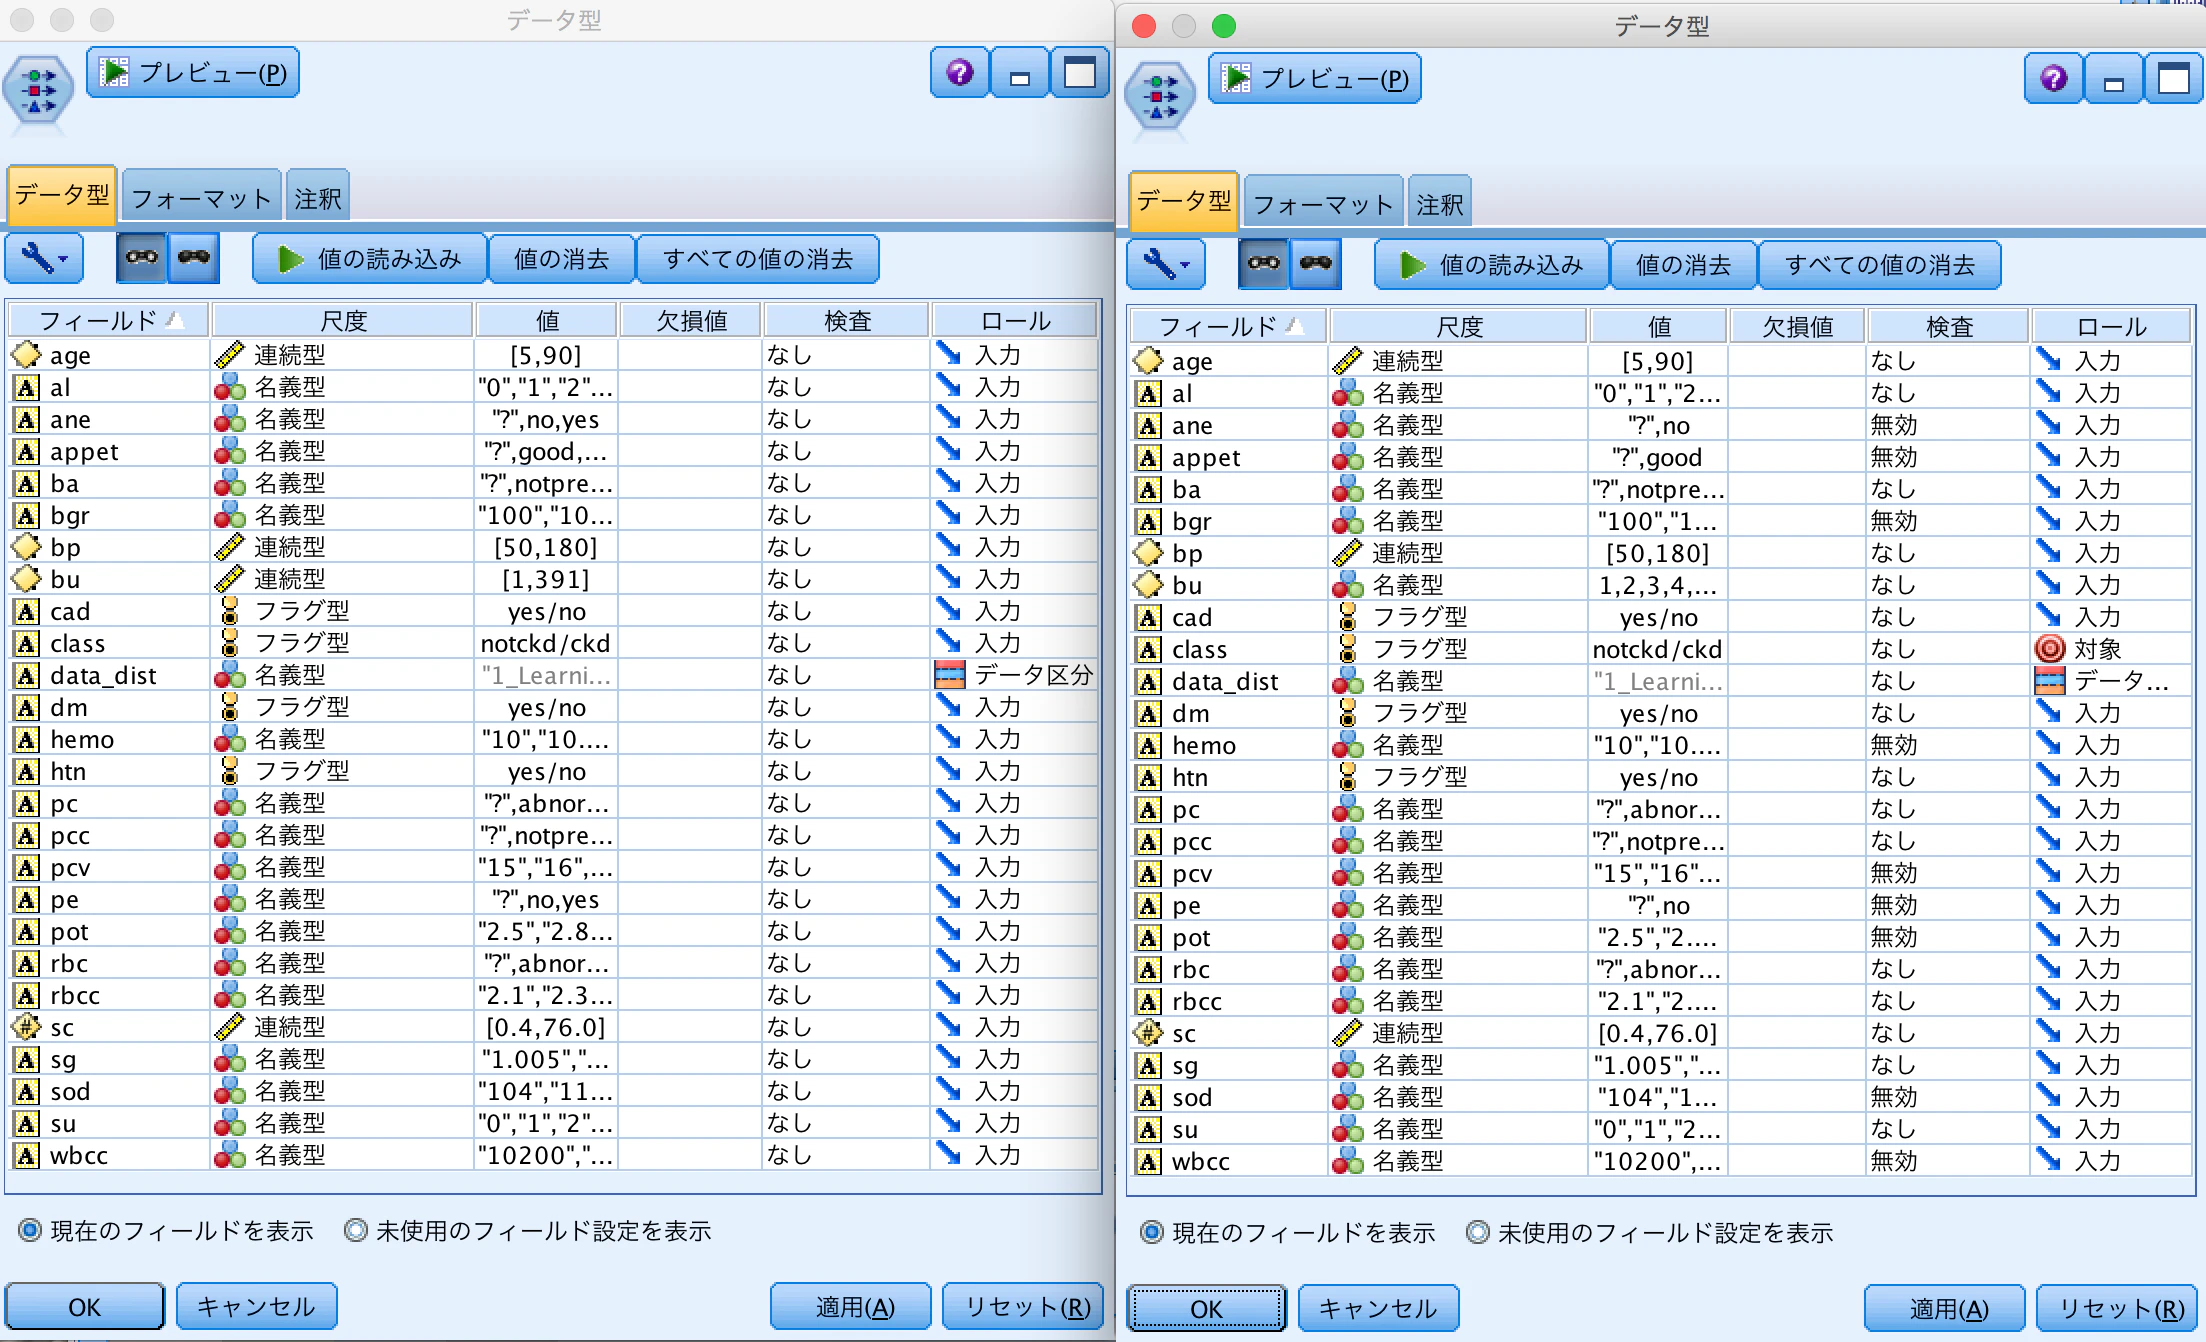Click string storage icon of wbcc, right window
Viewport: 2206px width, 1342px height.
[1148, 1161]
